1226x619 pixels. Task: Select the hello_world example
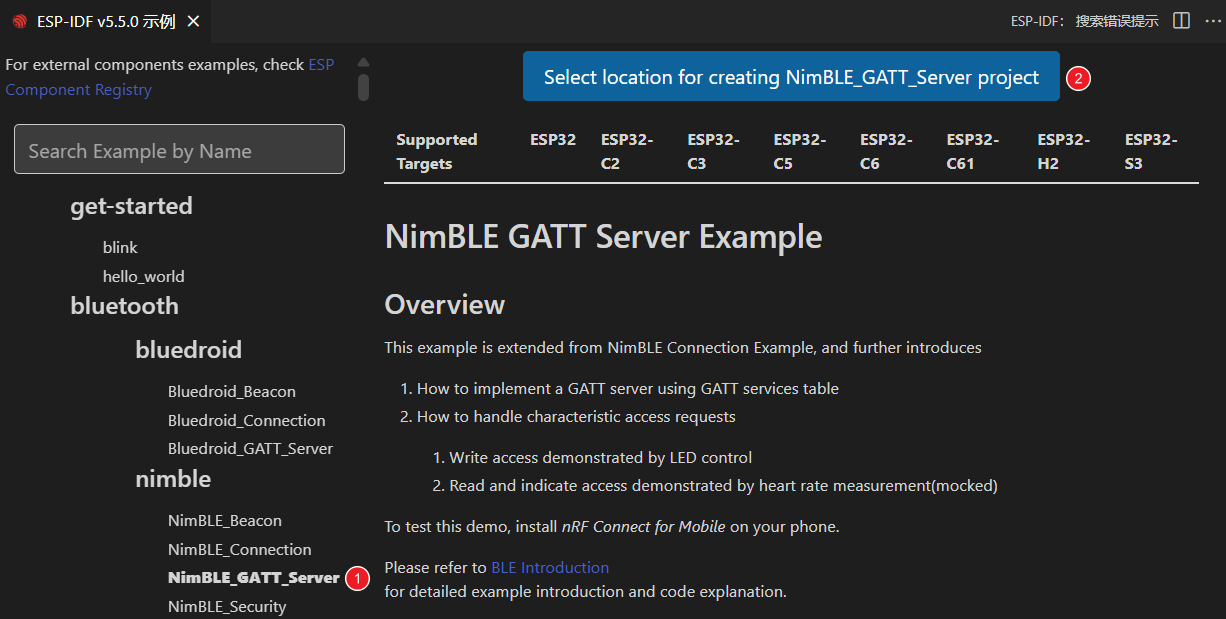coord(143,276)
